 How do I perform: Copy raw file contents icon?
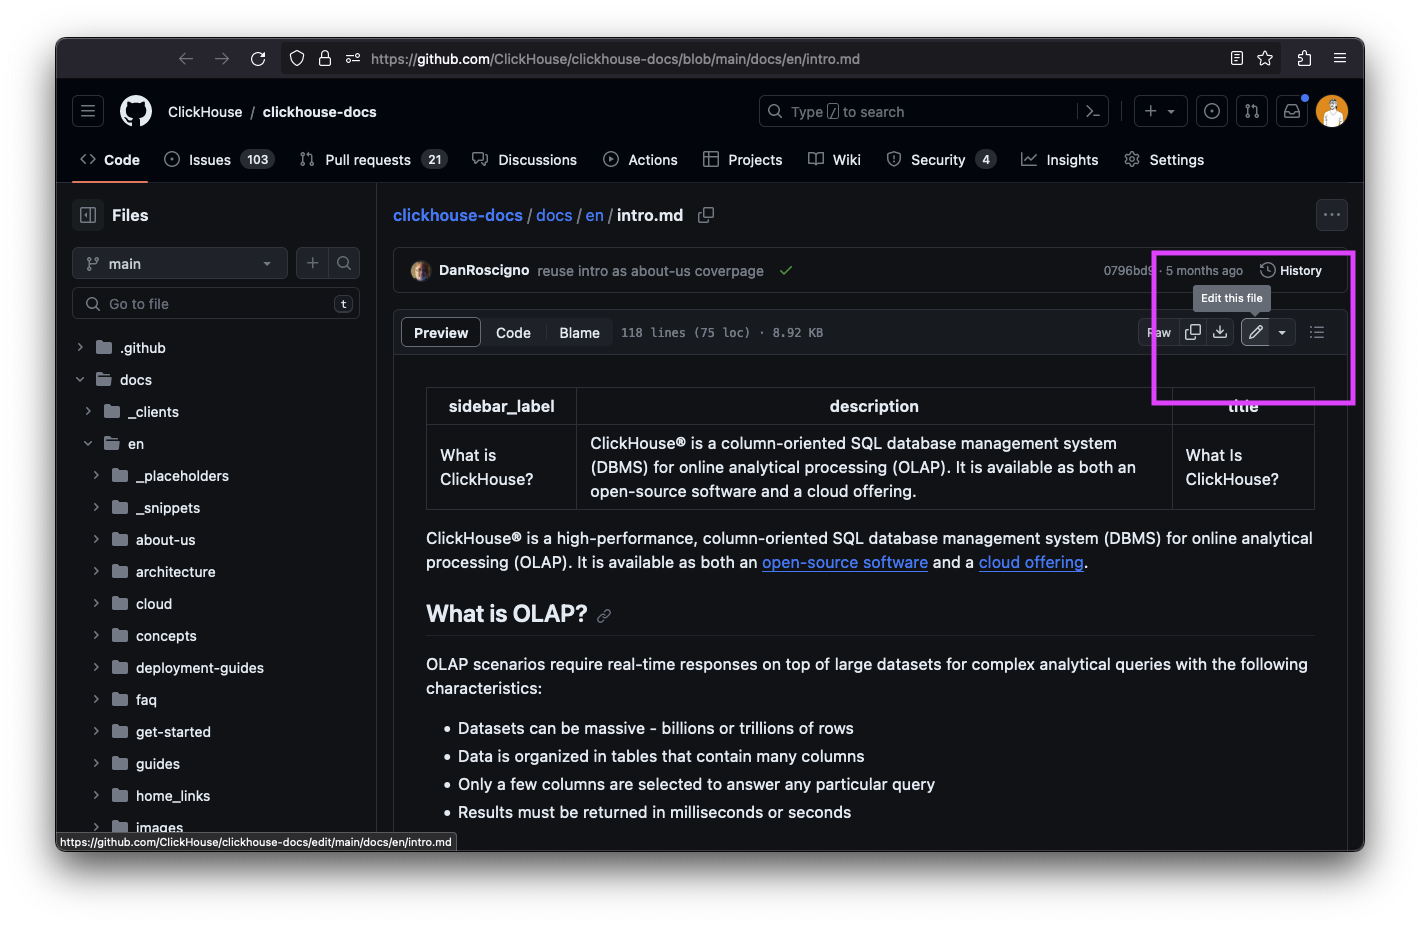[x=1193, y=332]
